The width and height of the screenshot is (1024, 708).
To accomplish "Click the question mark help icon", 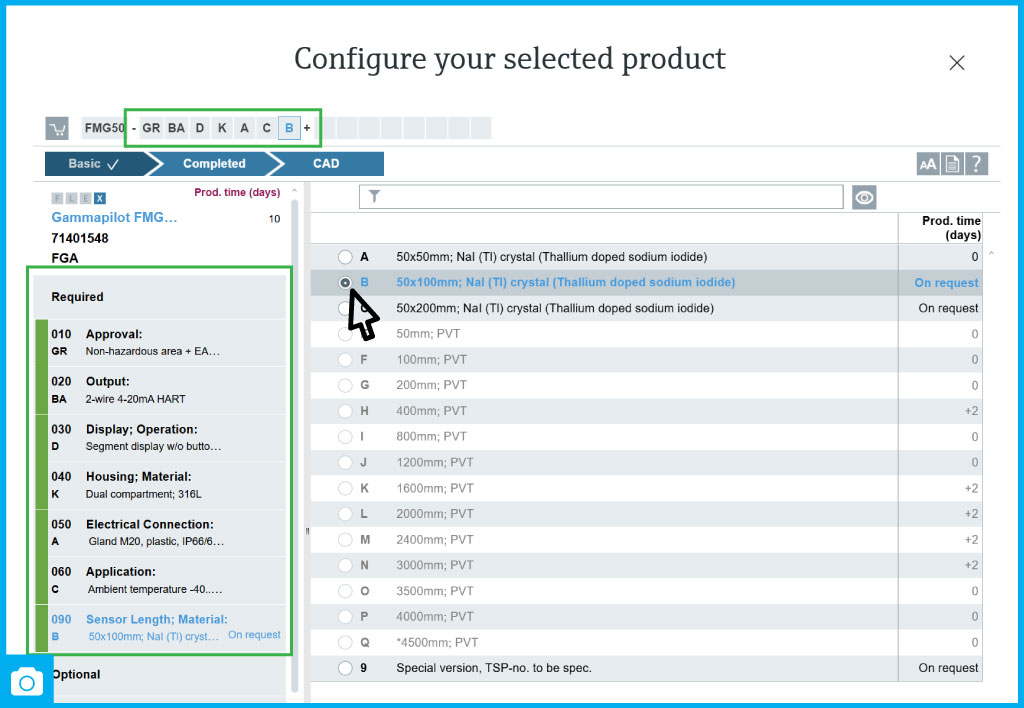I will click(x=977, y=164).
